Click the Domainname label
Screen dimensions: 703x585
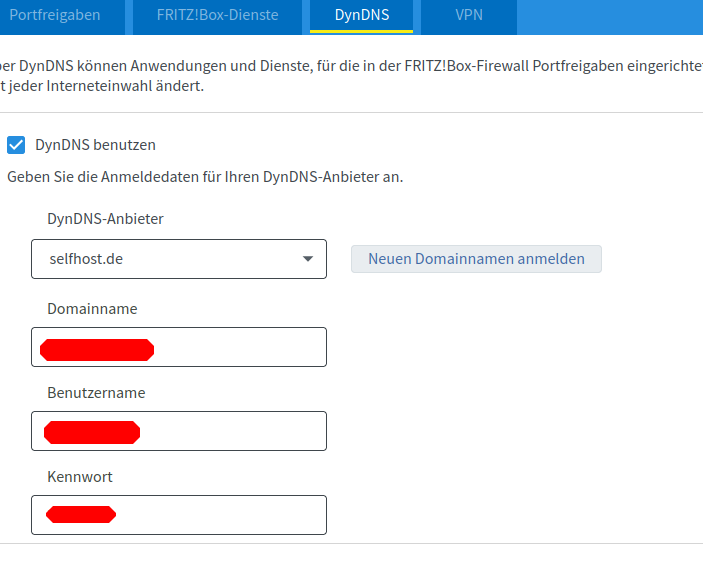coord(92,309)
